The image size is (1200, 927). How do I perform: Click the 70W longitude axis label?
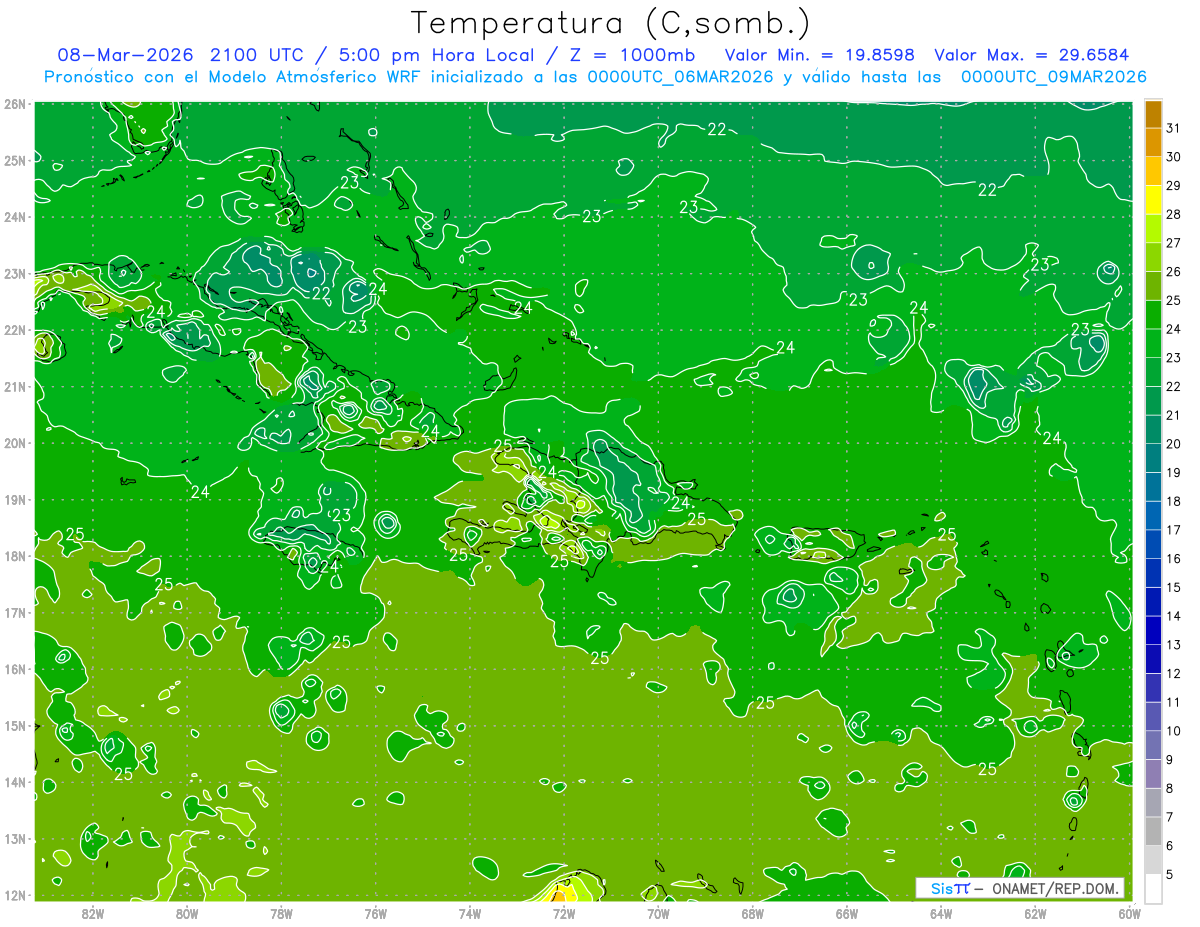658,913
